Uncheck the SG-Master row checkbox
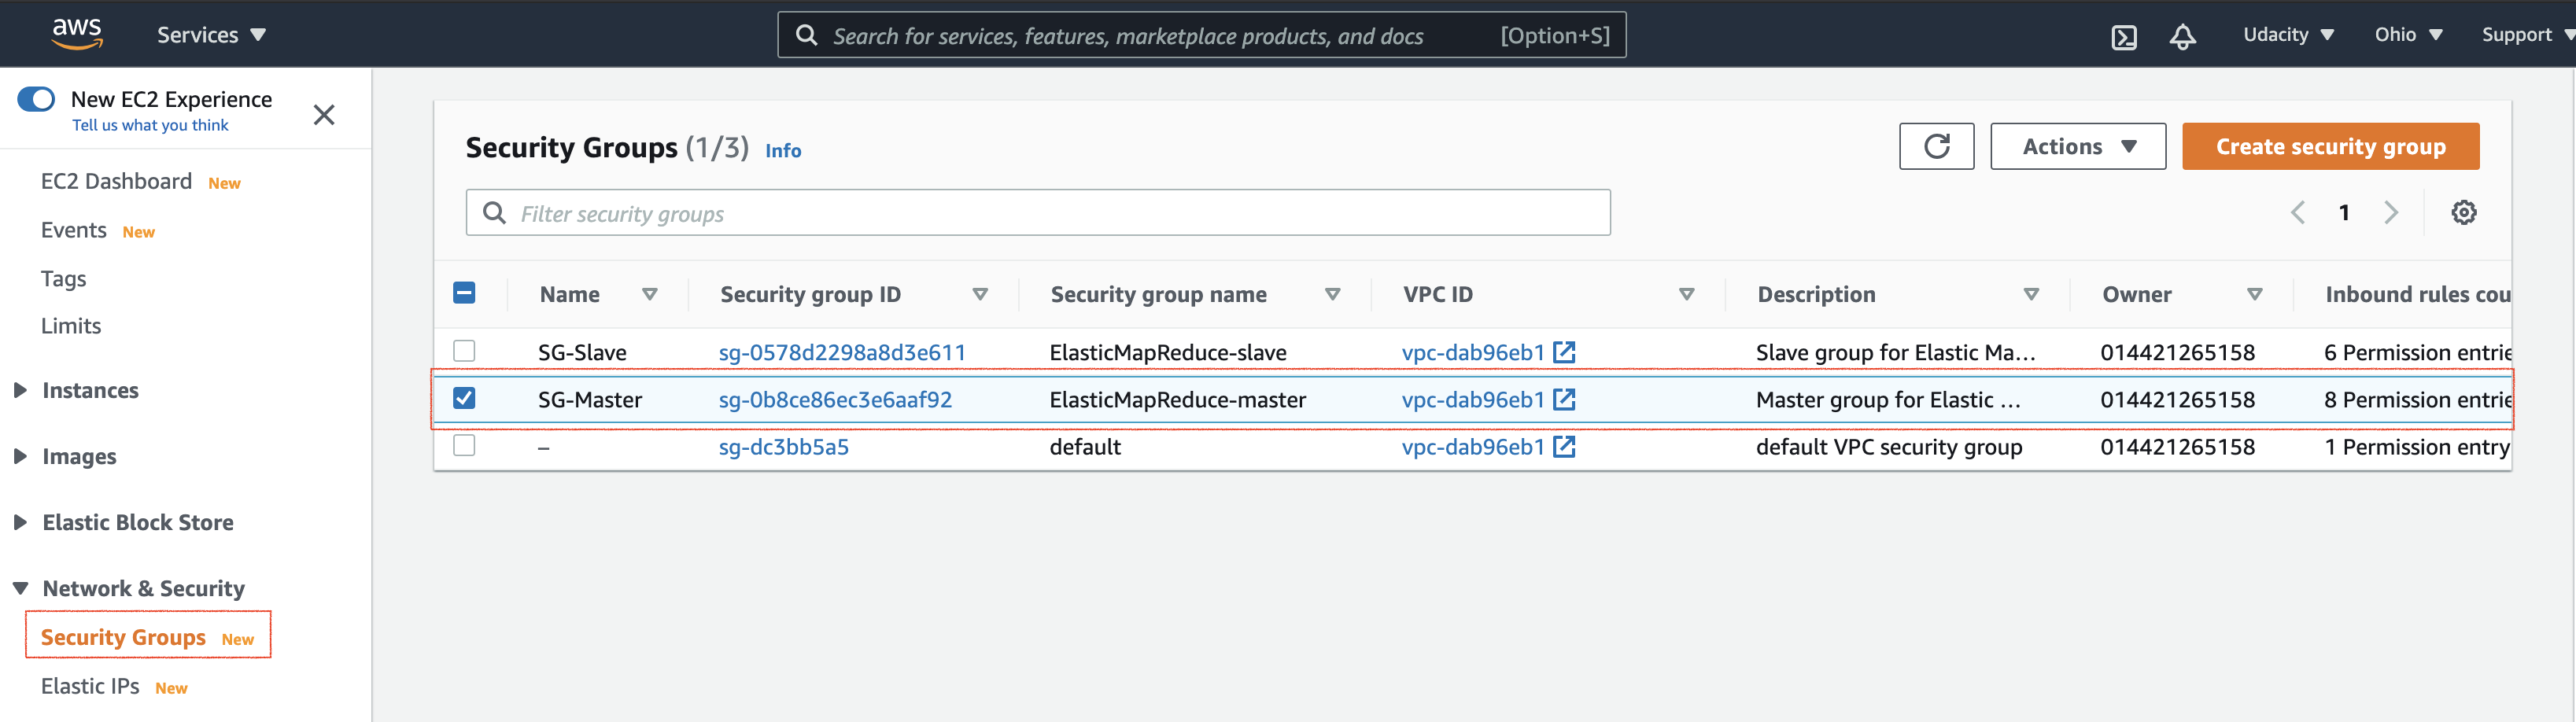2576x722 pixels. [x=464, y=398]
